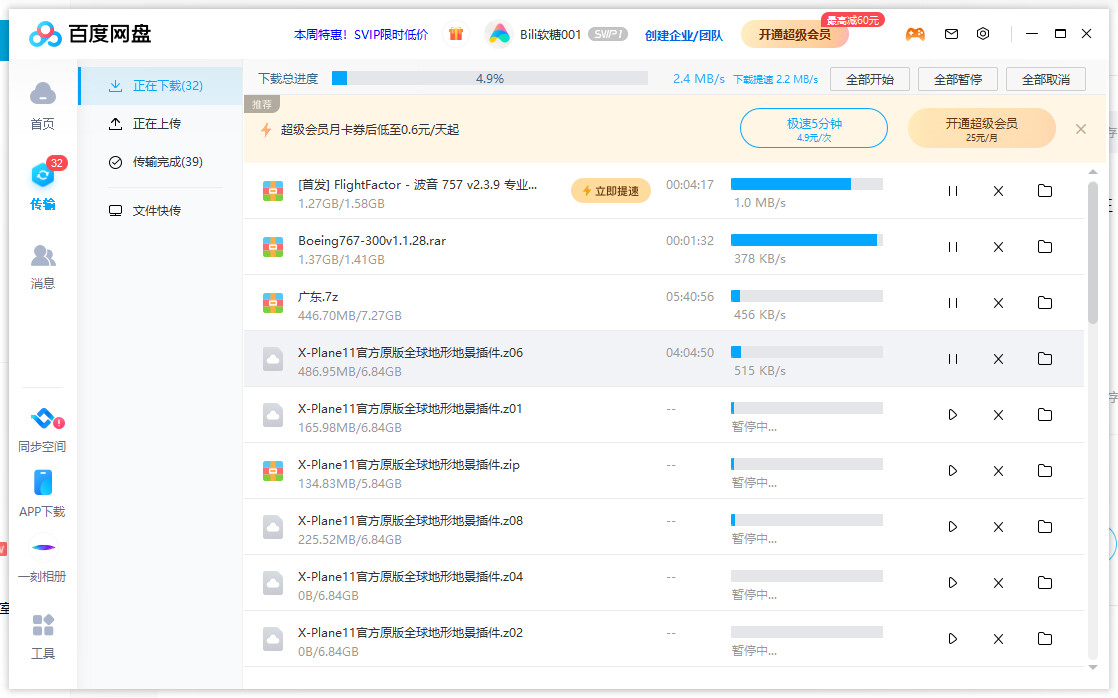
Task: Open the settings hexagon icon
Action: pos(983,34)
